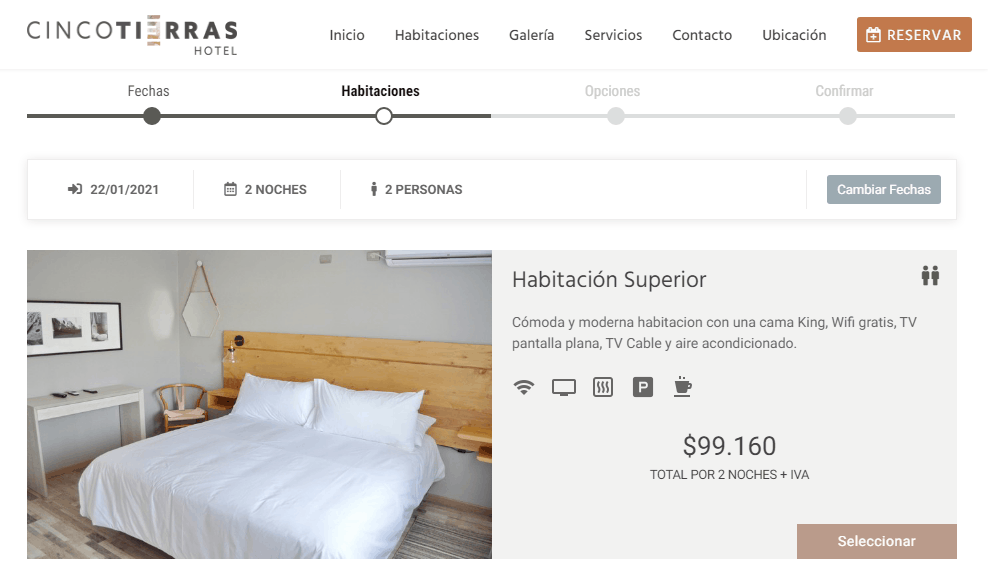Viewport: 988px width, 568px height.
Task: Click the check-in arrow icon by the date
Action: point(75,189)
